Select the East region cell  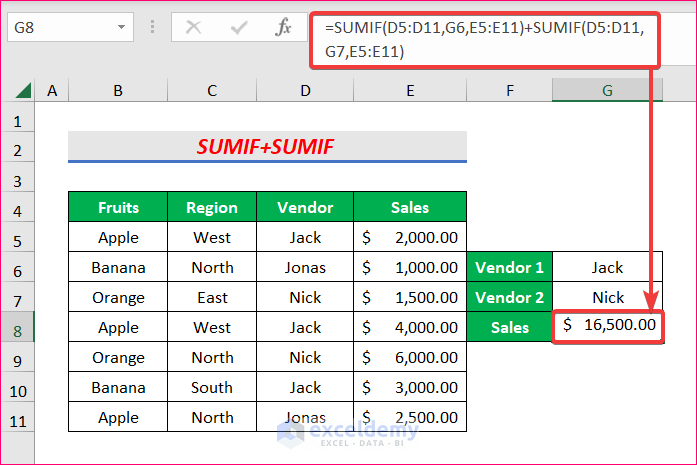point(212,297)
